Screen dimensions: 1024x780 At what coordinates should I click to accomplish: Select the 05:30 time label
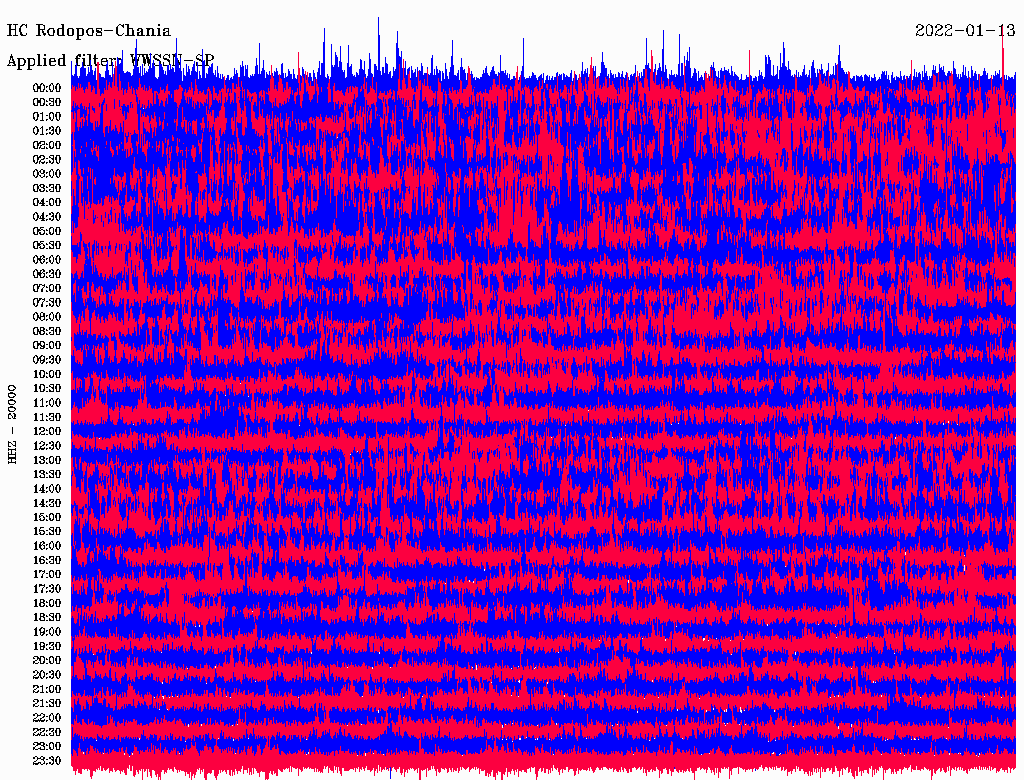coord(47,246)
